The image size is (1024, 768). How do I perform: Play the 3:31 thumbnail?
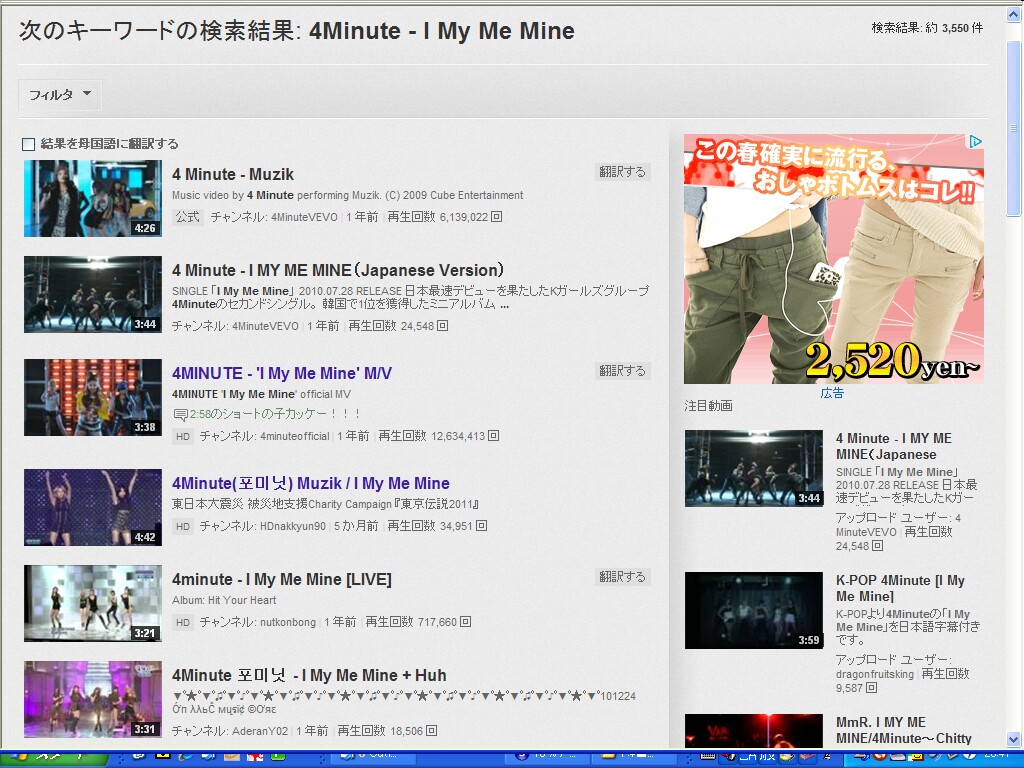point(93,699)
